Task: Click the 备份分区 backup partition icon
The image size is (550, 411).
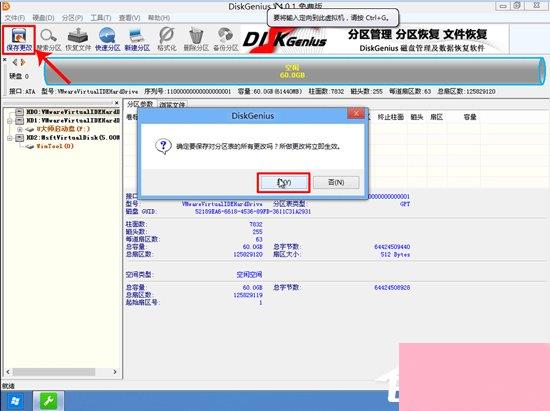Action: pos(226,39)
